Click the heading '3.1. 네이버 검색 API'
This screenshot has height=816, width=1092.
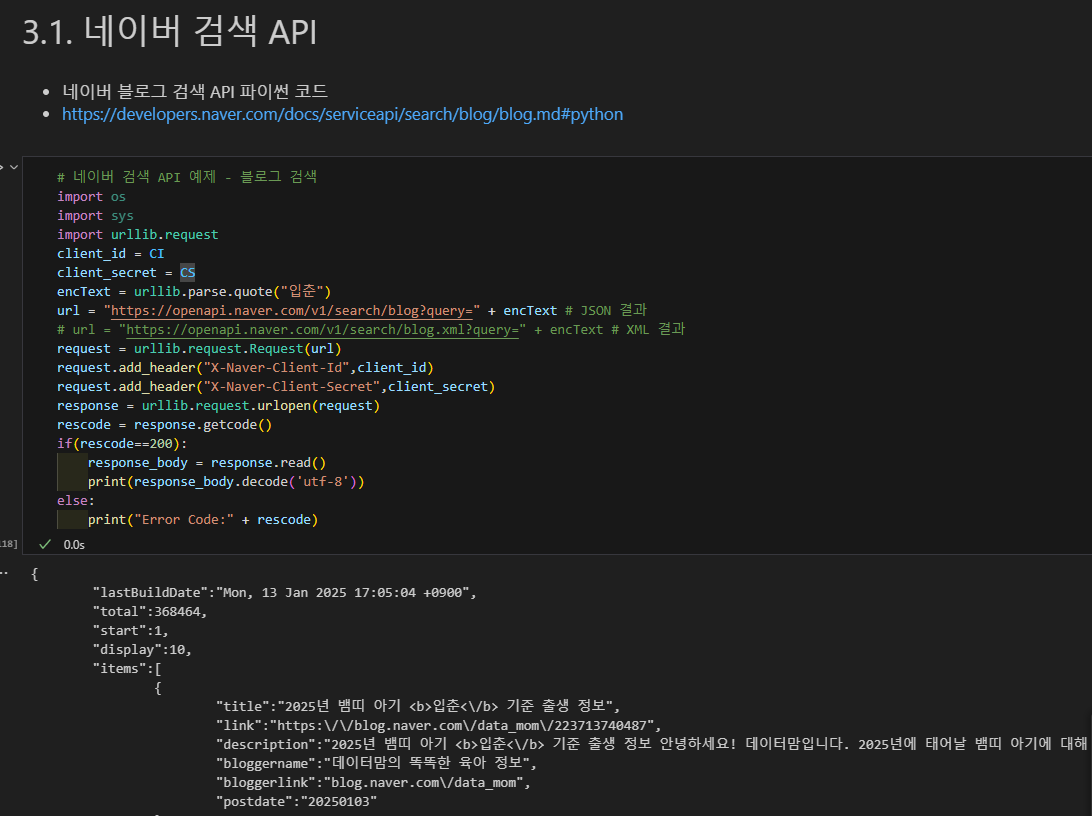(x=170, y=32)
